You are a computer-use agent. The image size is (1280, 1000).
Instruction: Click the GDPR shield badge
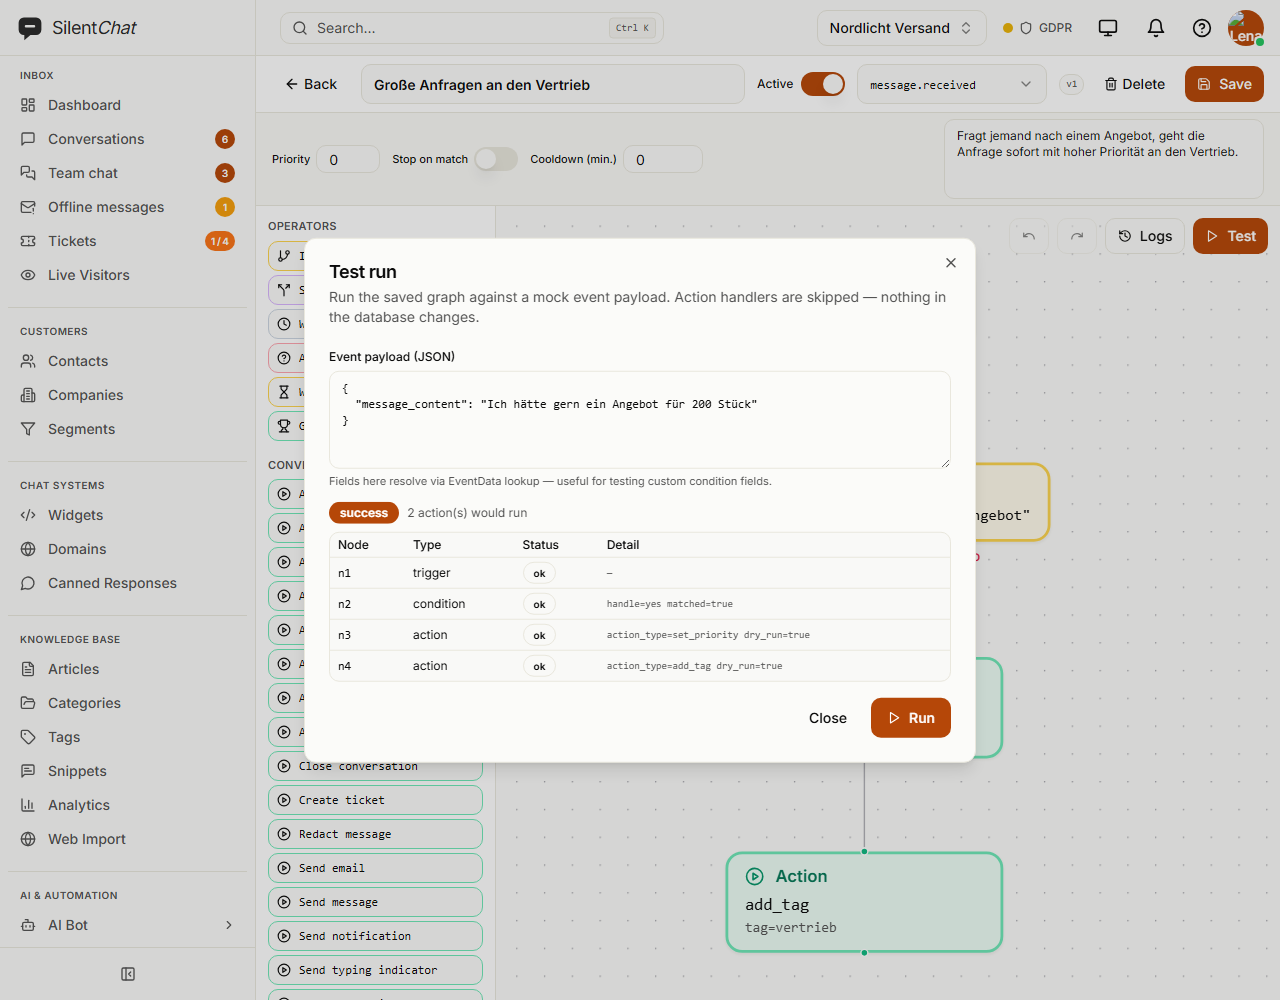coord(1038,28)
